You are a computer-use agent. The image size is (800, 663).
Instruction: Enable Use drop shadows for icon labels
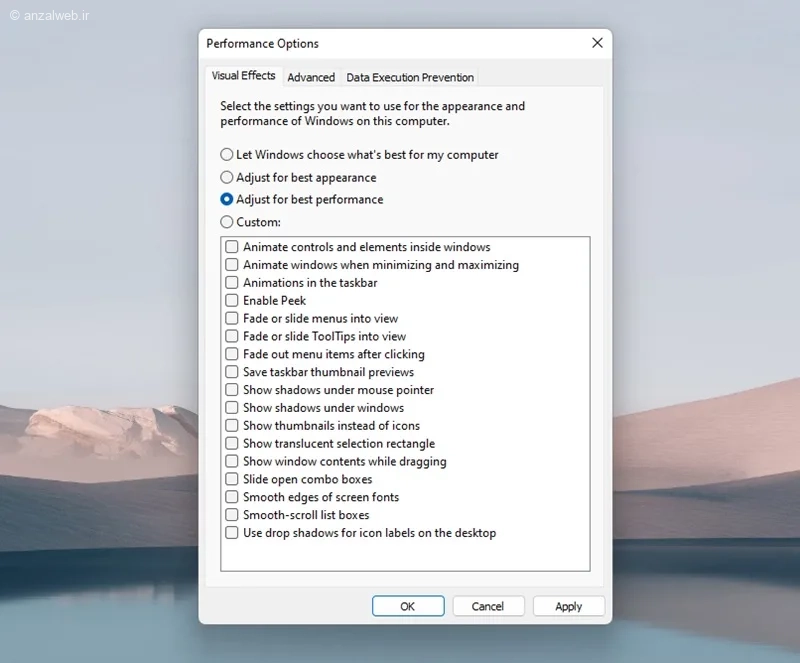click(232, 533)
